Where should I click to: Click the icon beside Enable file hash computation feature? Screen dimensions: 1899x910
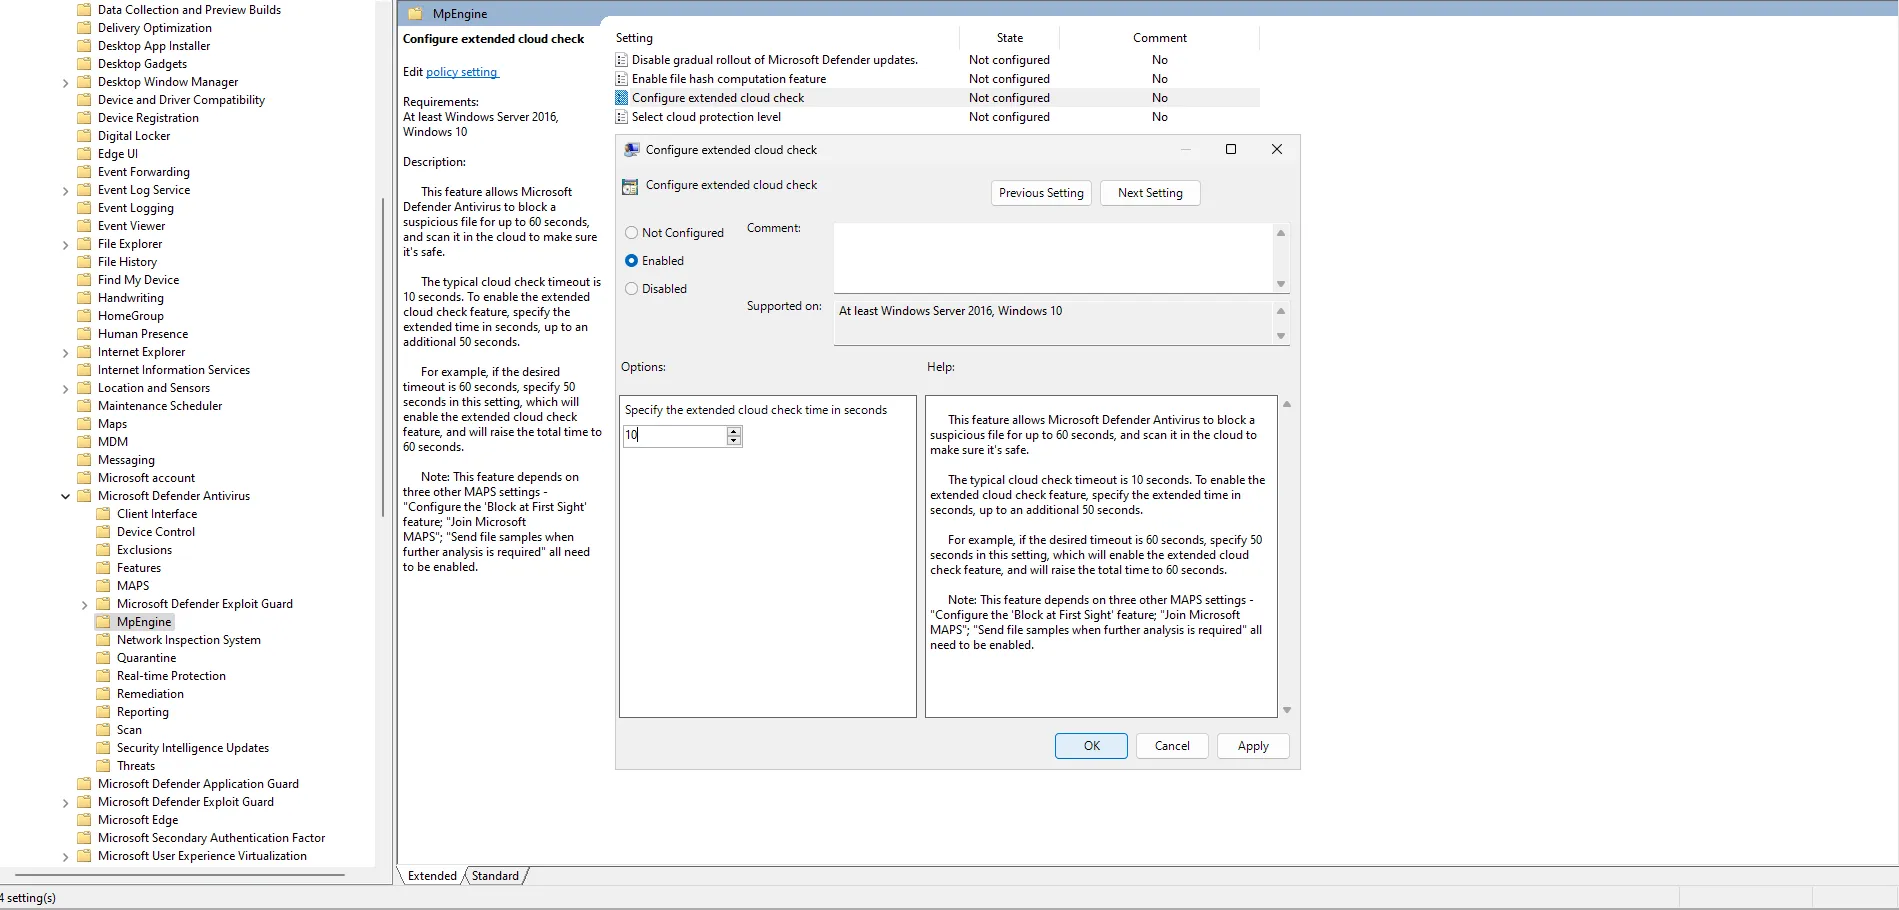622,79
